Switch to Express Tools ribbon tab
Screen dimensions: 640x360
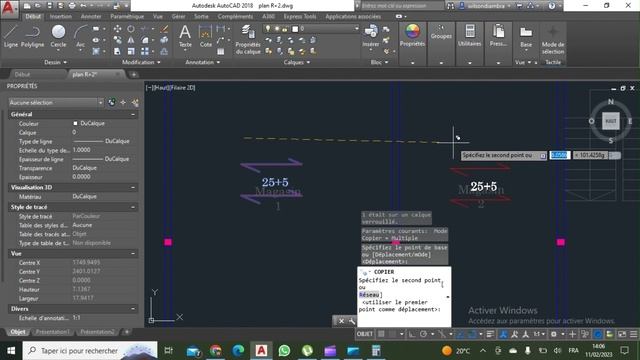click(300, 16)
